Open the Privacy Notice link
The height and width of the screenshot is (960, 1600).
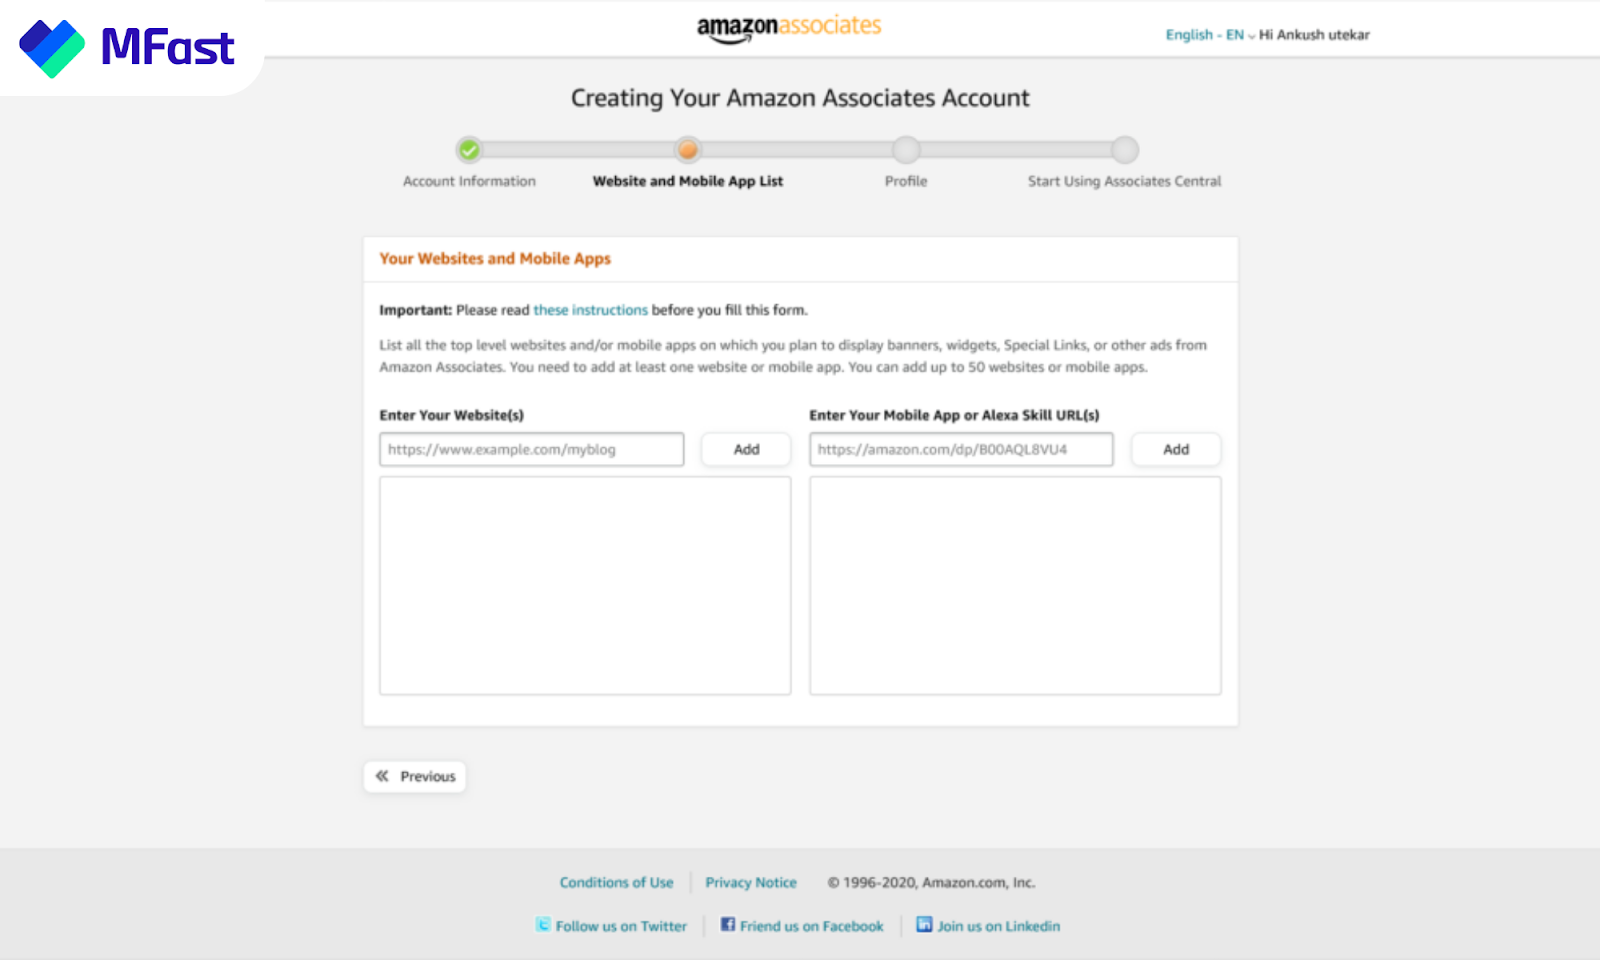[751, 882]
